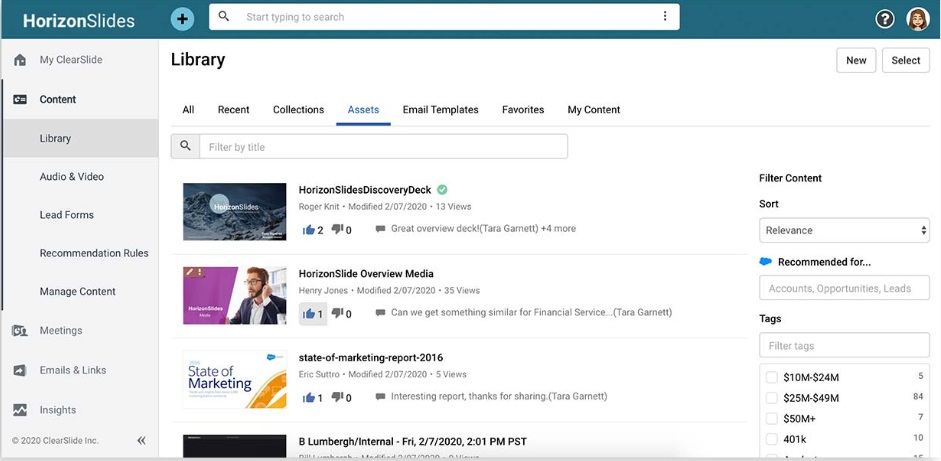Screen dimensions: 941x461
Task: Open the State of Marketing thumbnail
Action: (x=235, y=379)
